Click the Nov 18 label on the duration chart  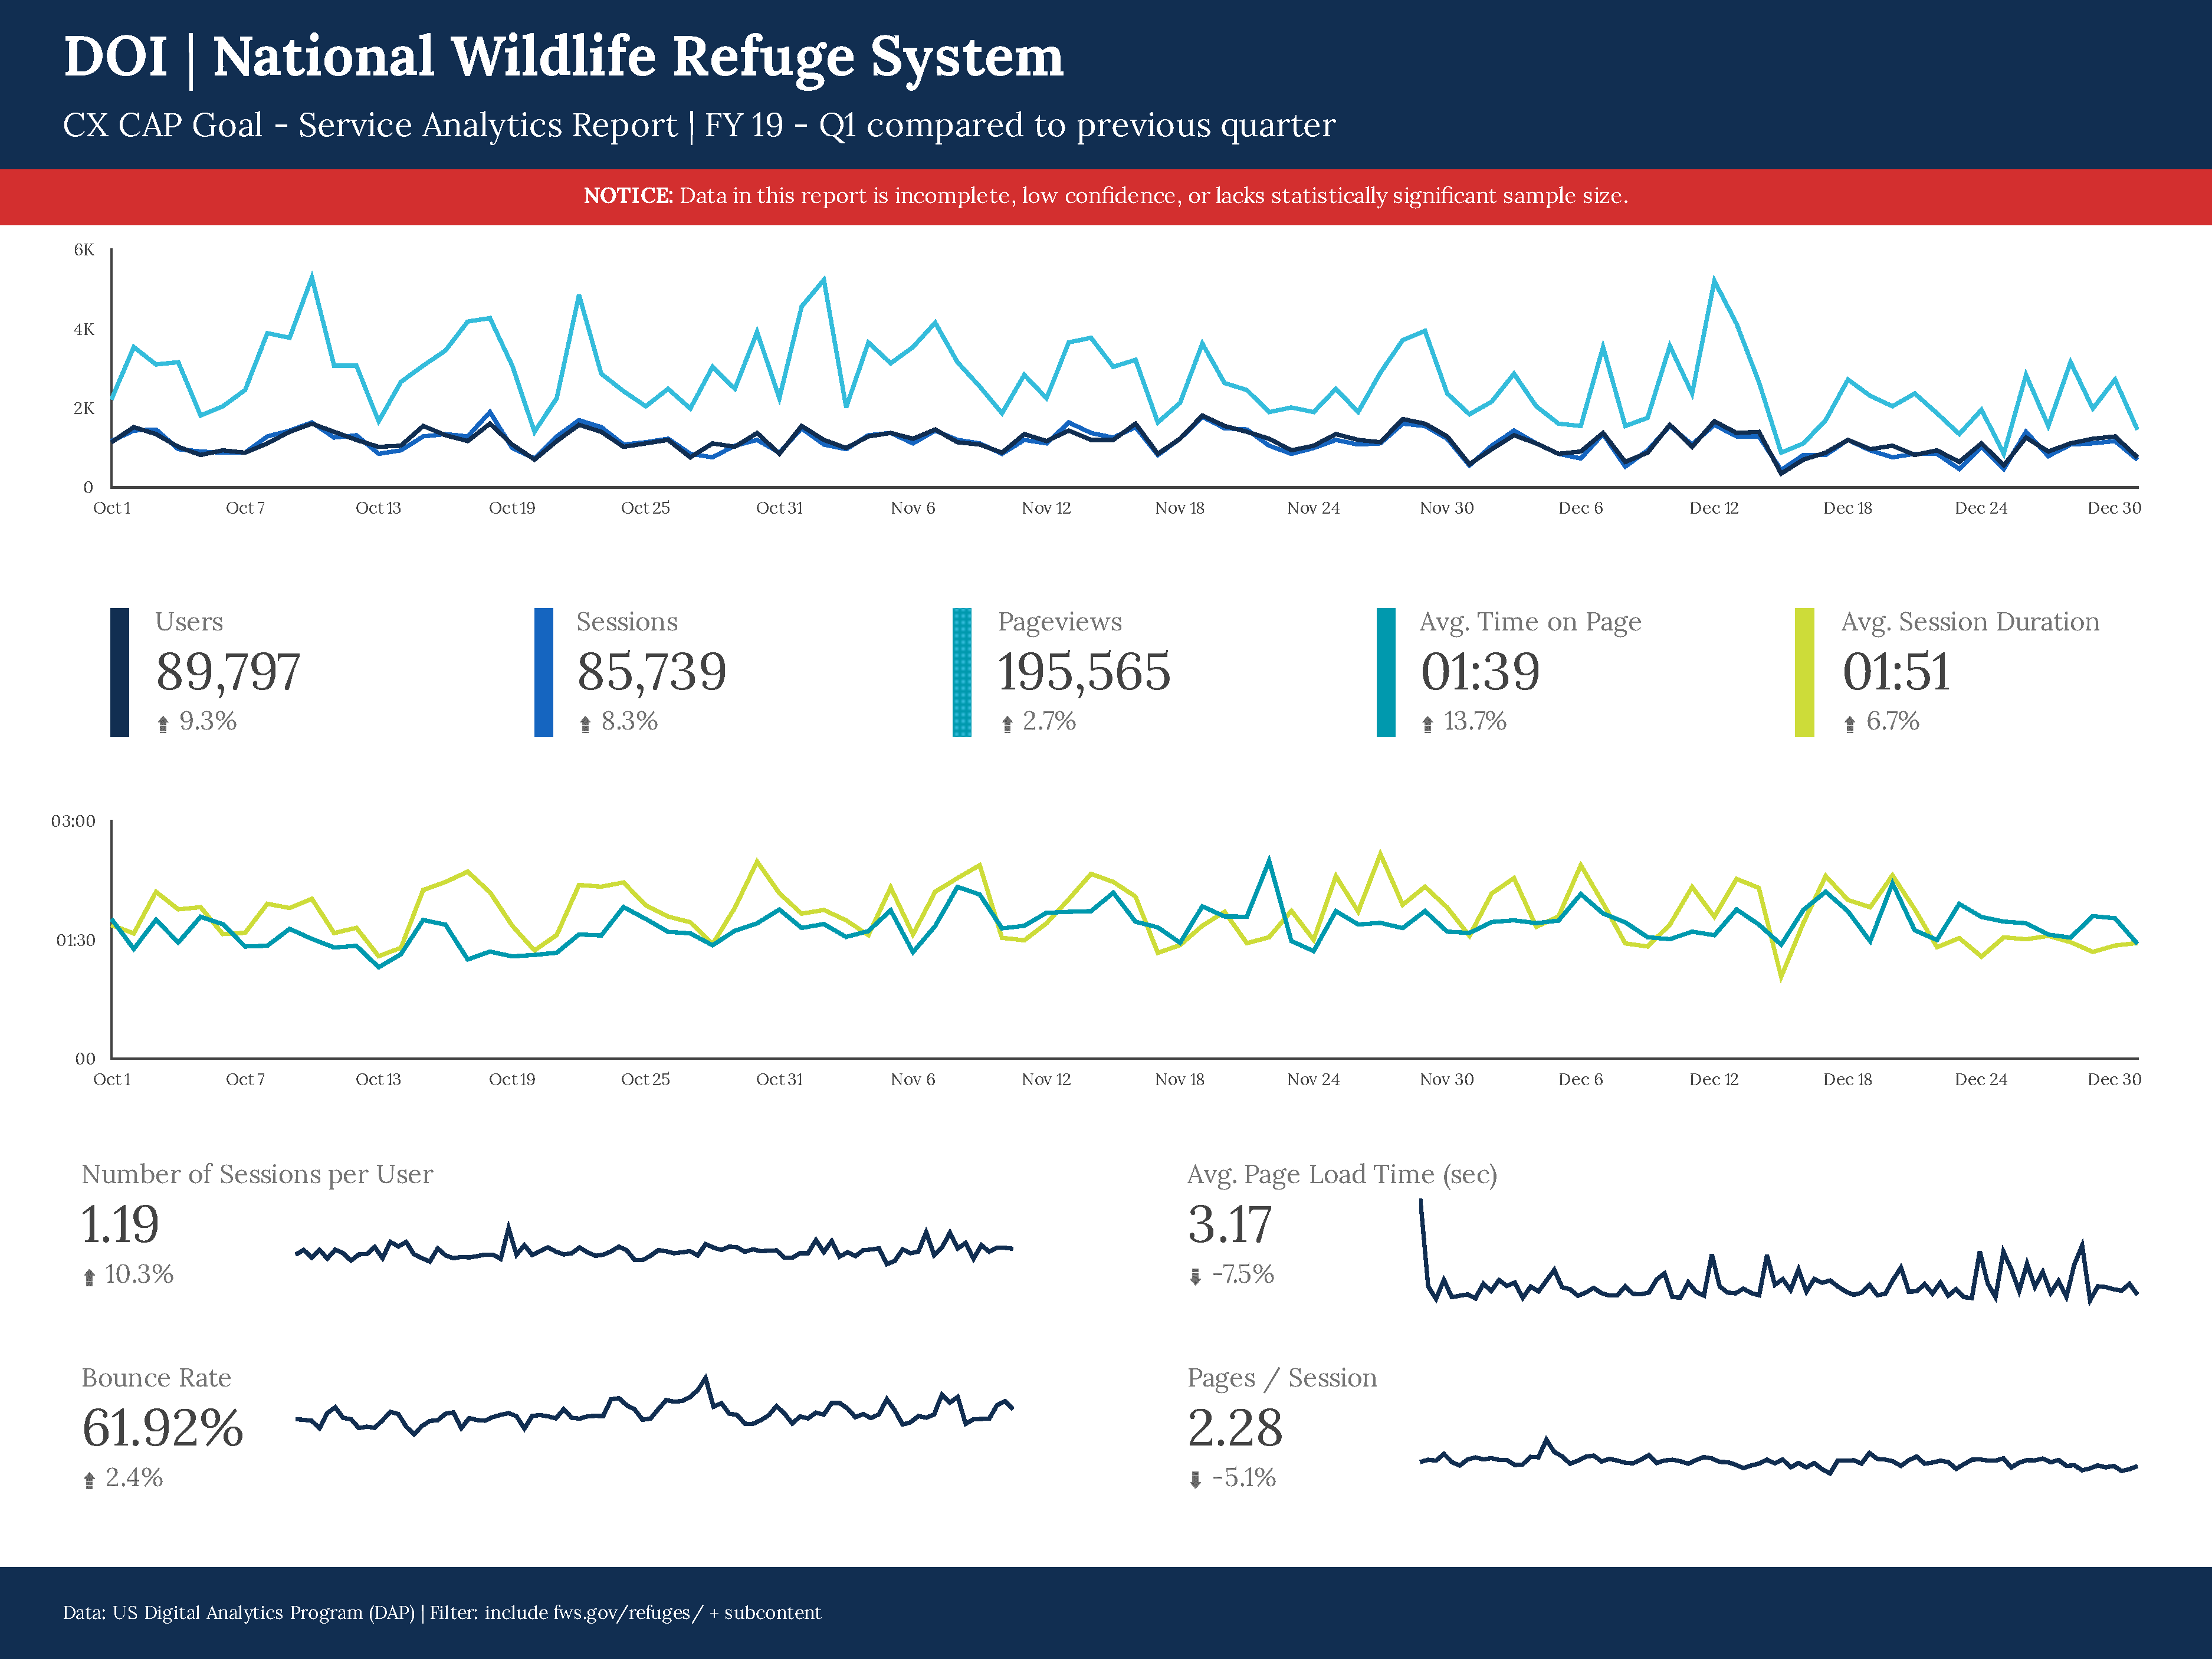coord(1180,1079)
